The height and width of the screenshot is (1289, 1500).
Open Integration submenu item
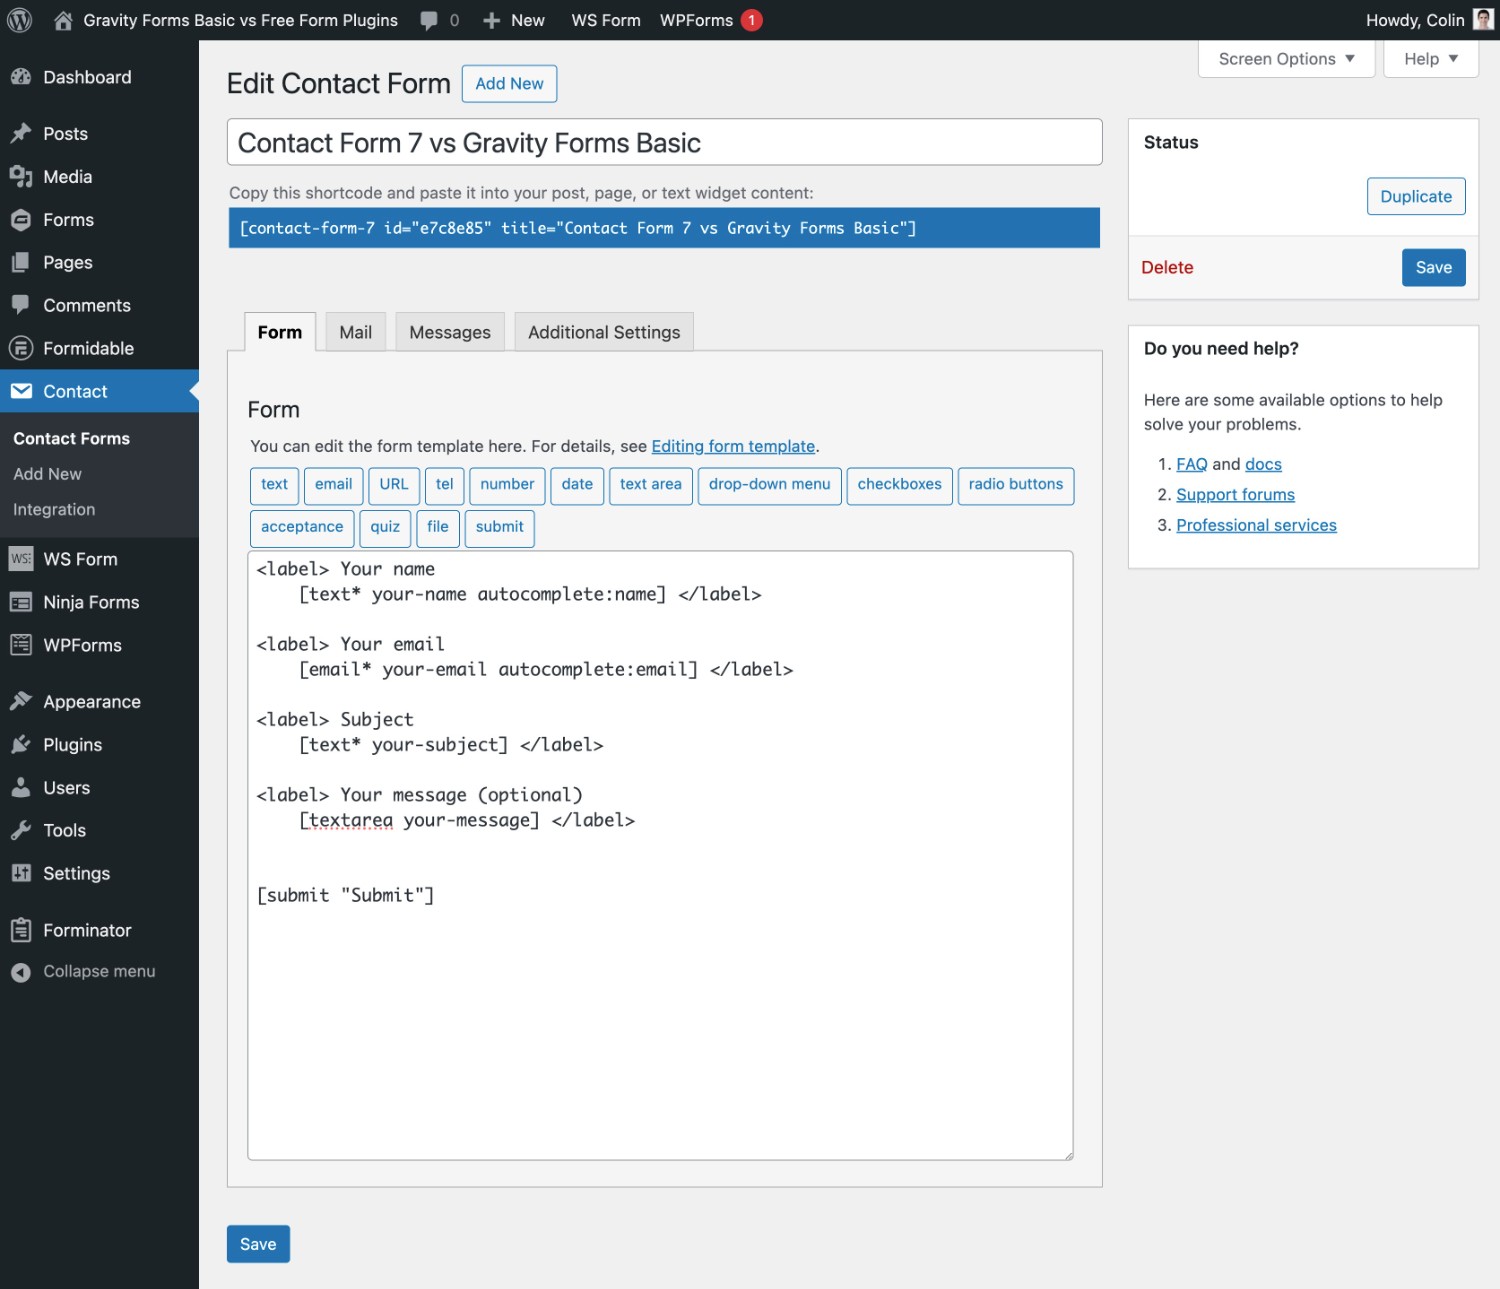click(54, 509)
